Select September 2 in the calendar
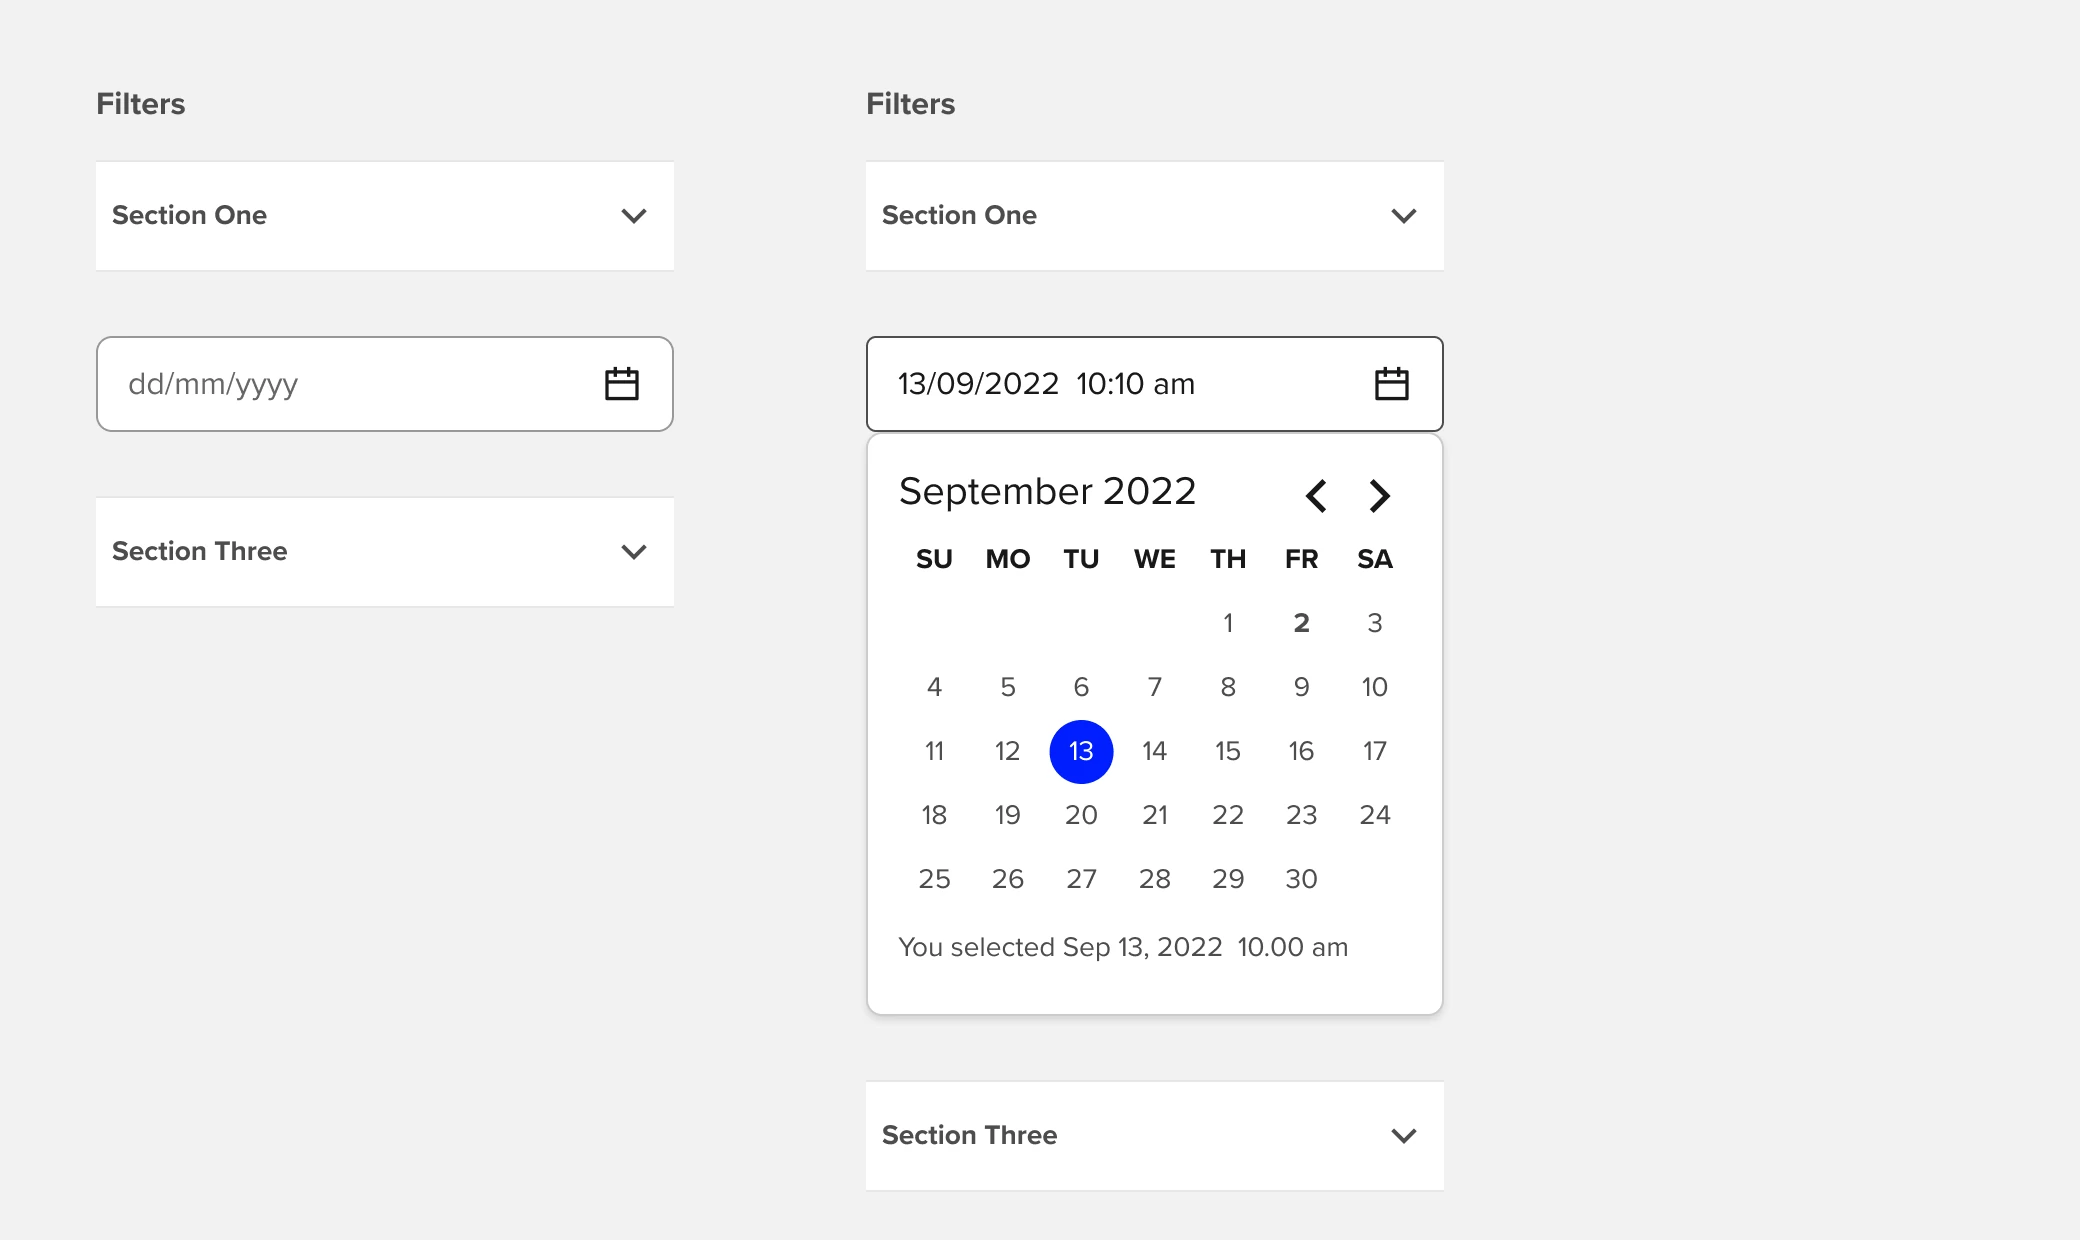Image resolution: width=2080 pixels, height=1240 pixels. click(1301, 622)
